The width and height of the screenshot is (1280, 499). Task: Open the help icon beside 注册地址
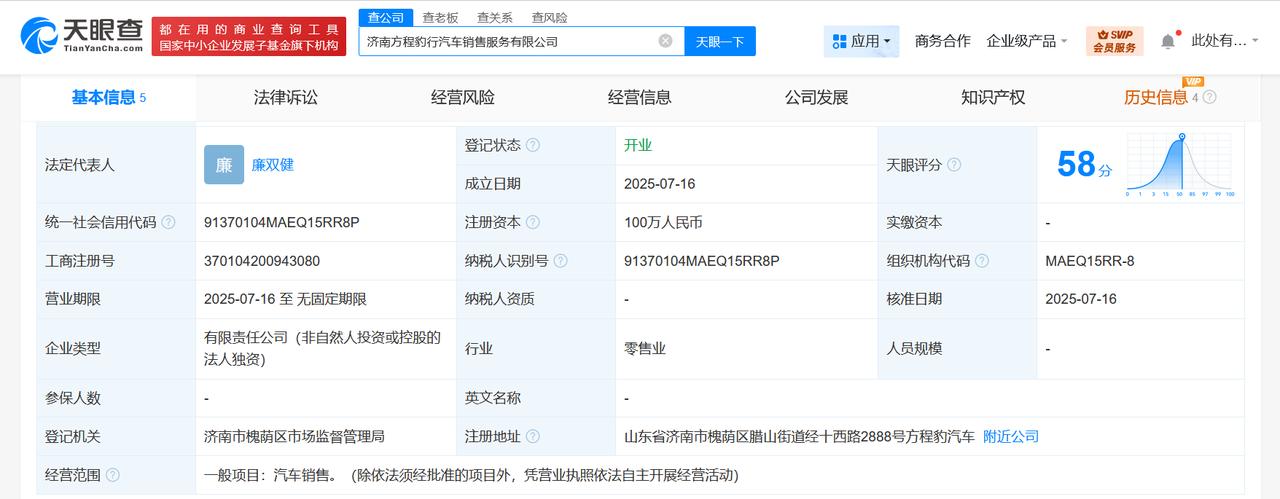(533, 437)
